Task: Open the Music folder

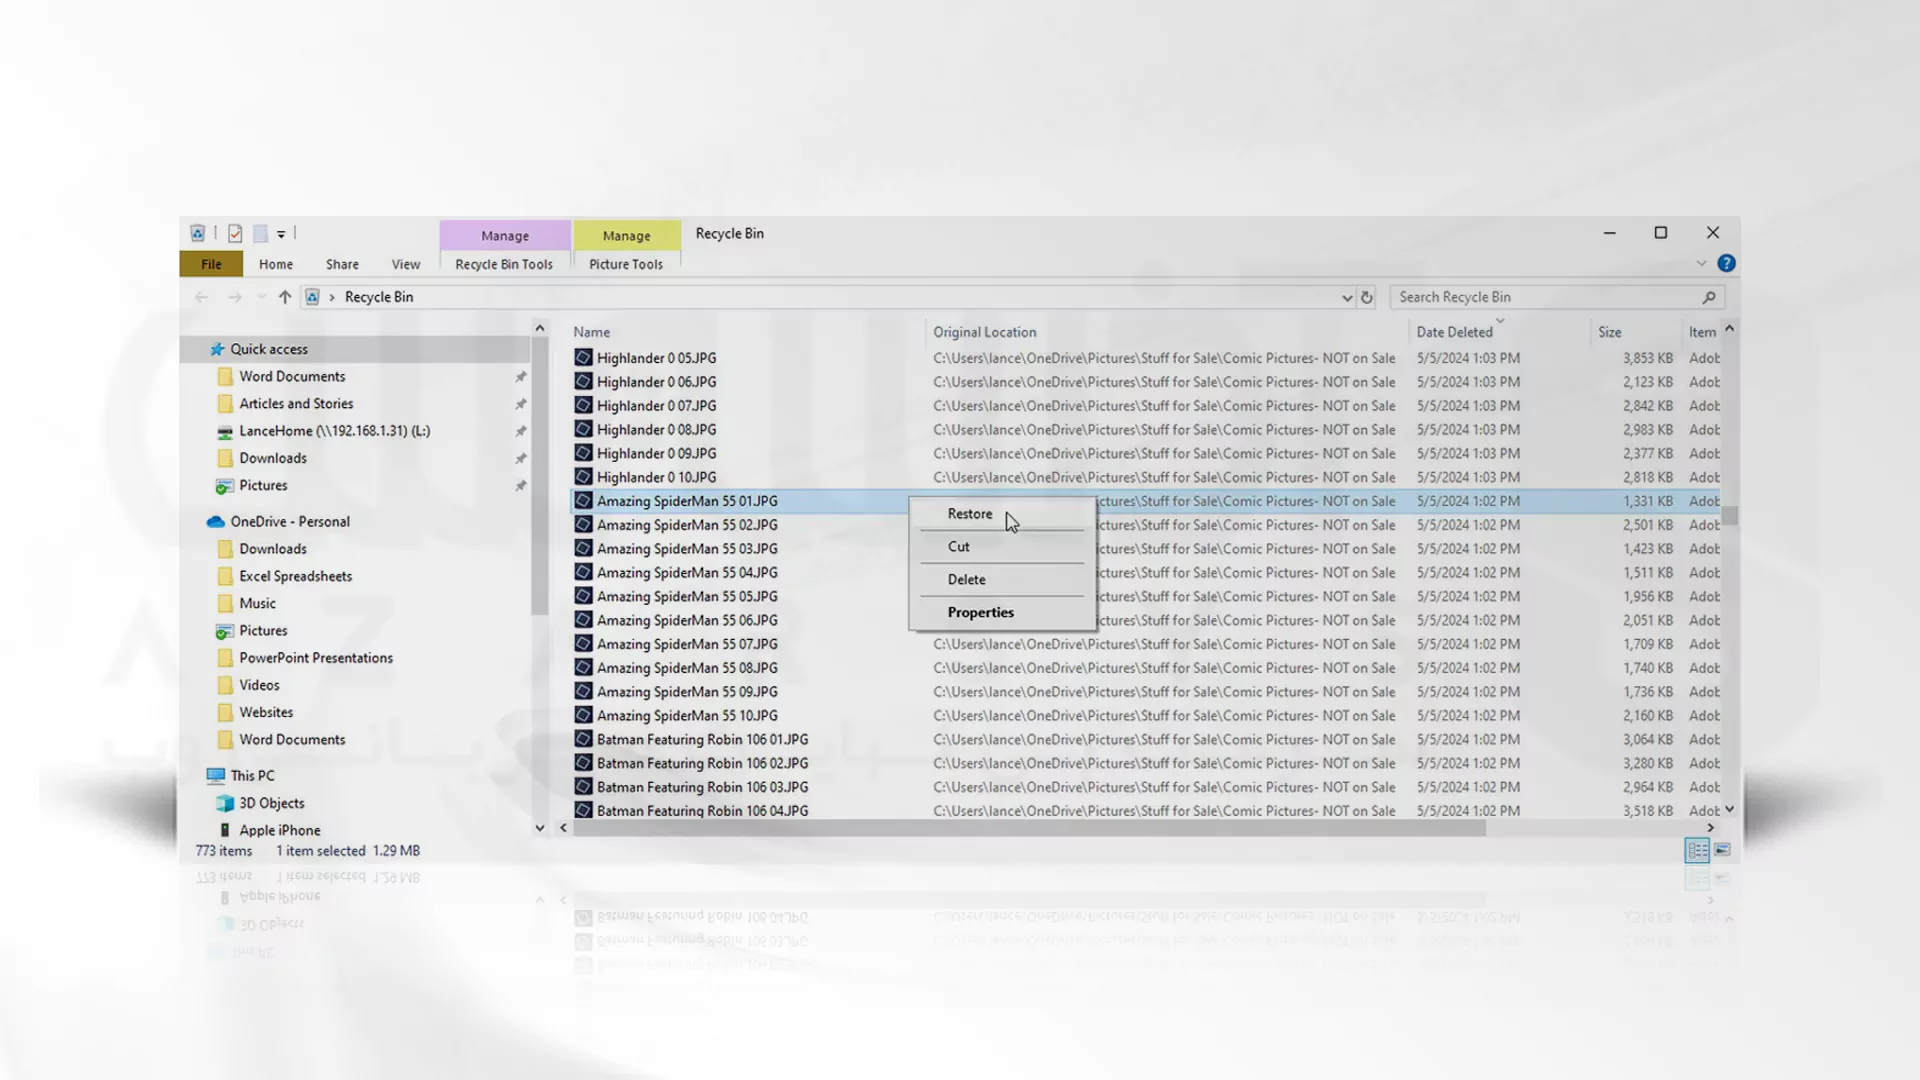Action: click(257, 603)
